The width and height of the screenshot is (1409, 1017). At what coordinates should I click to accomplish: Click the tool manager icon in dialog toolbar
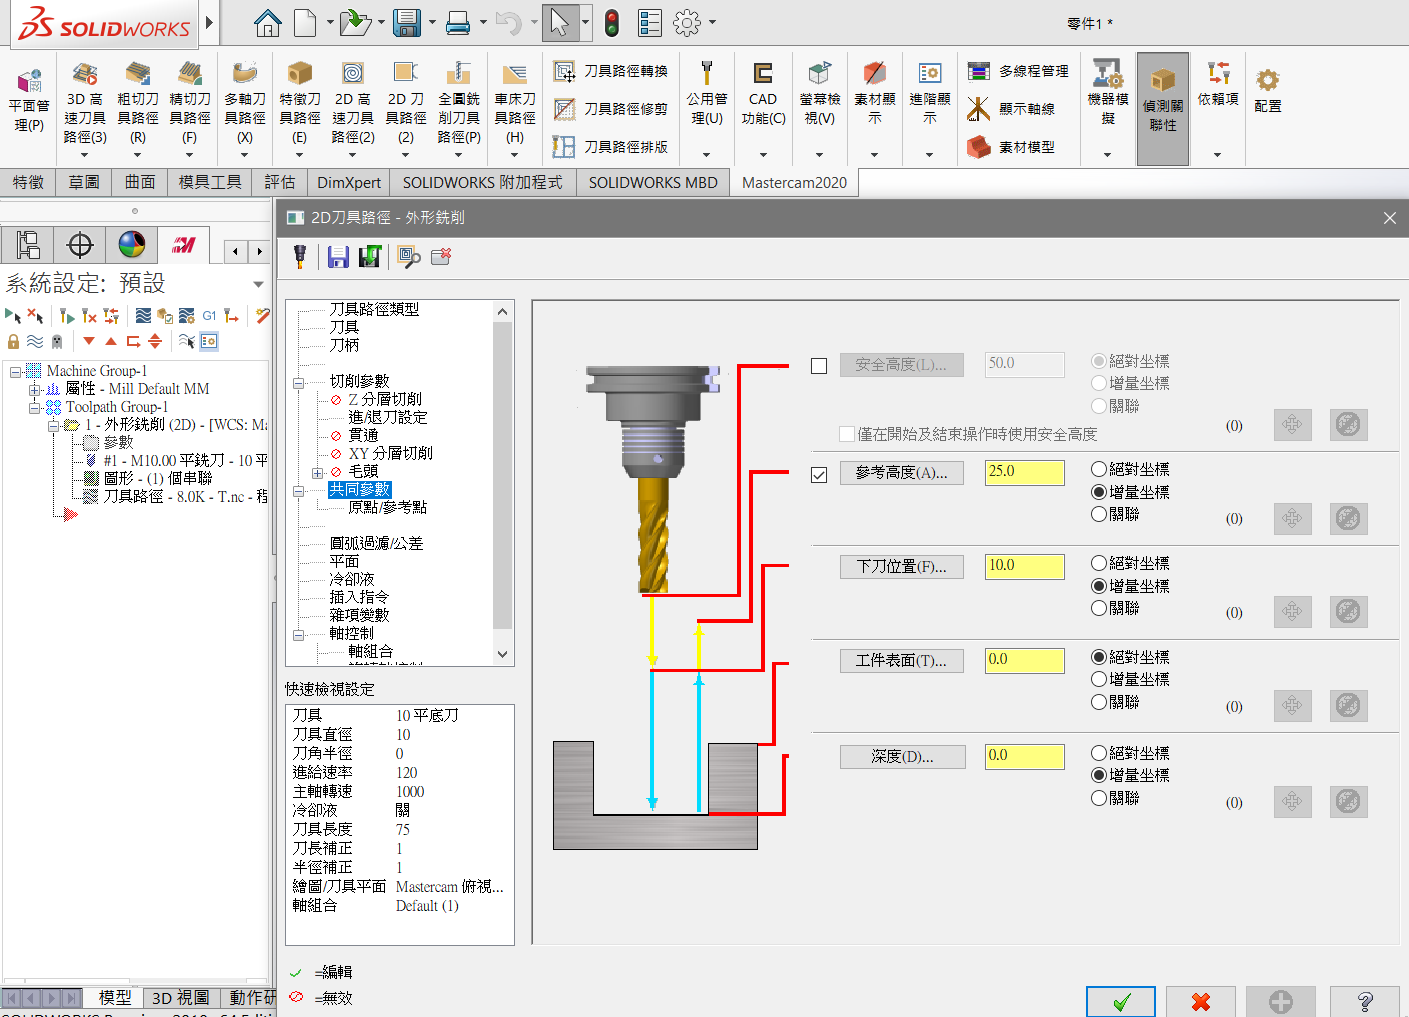tap(299, 257)
